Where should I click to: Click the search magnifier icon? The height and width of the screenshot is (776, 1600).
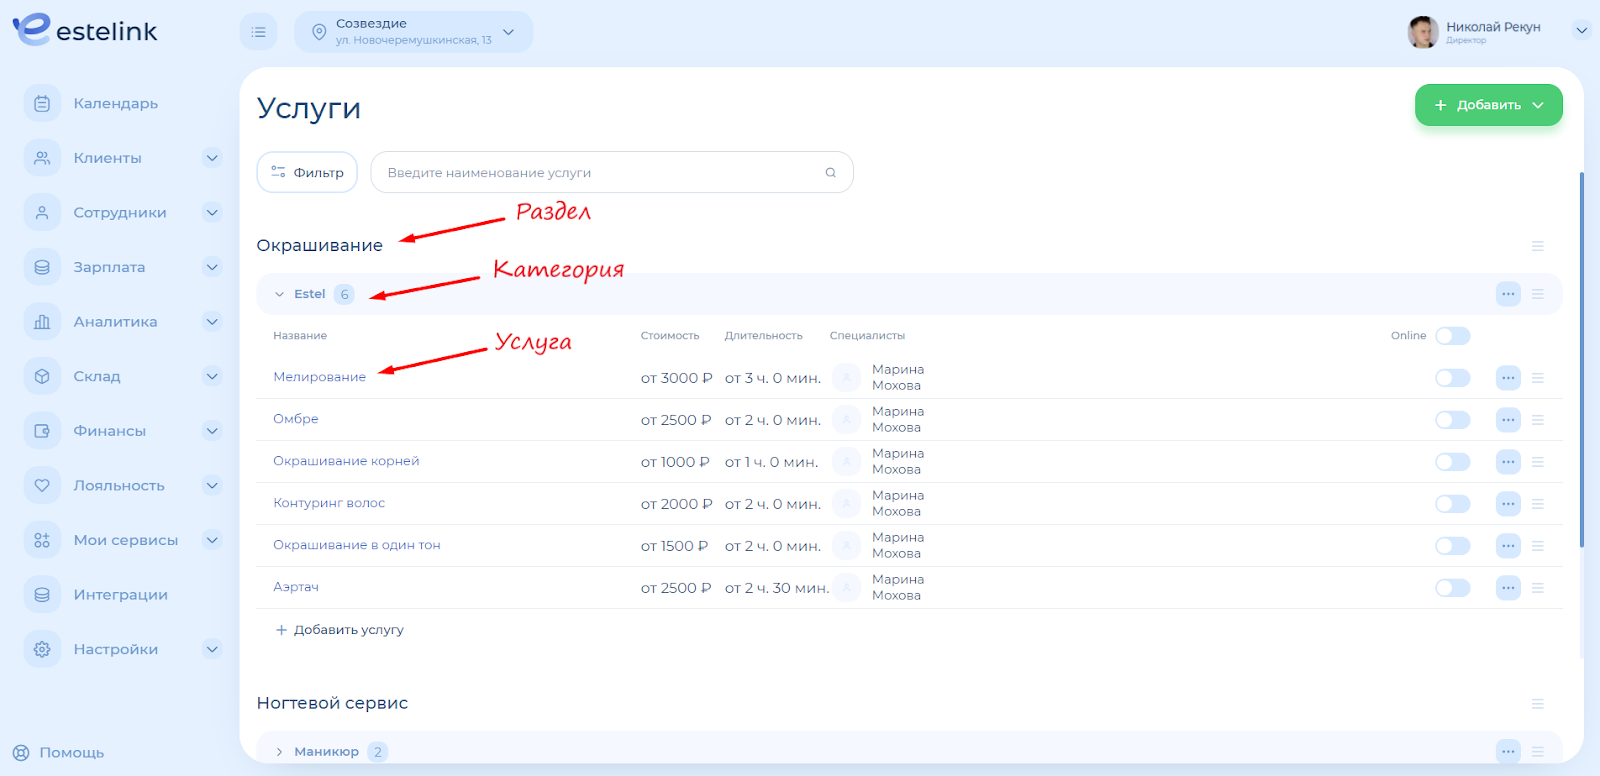pyautogui.click(x=830, y=173)
